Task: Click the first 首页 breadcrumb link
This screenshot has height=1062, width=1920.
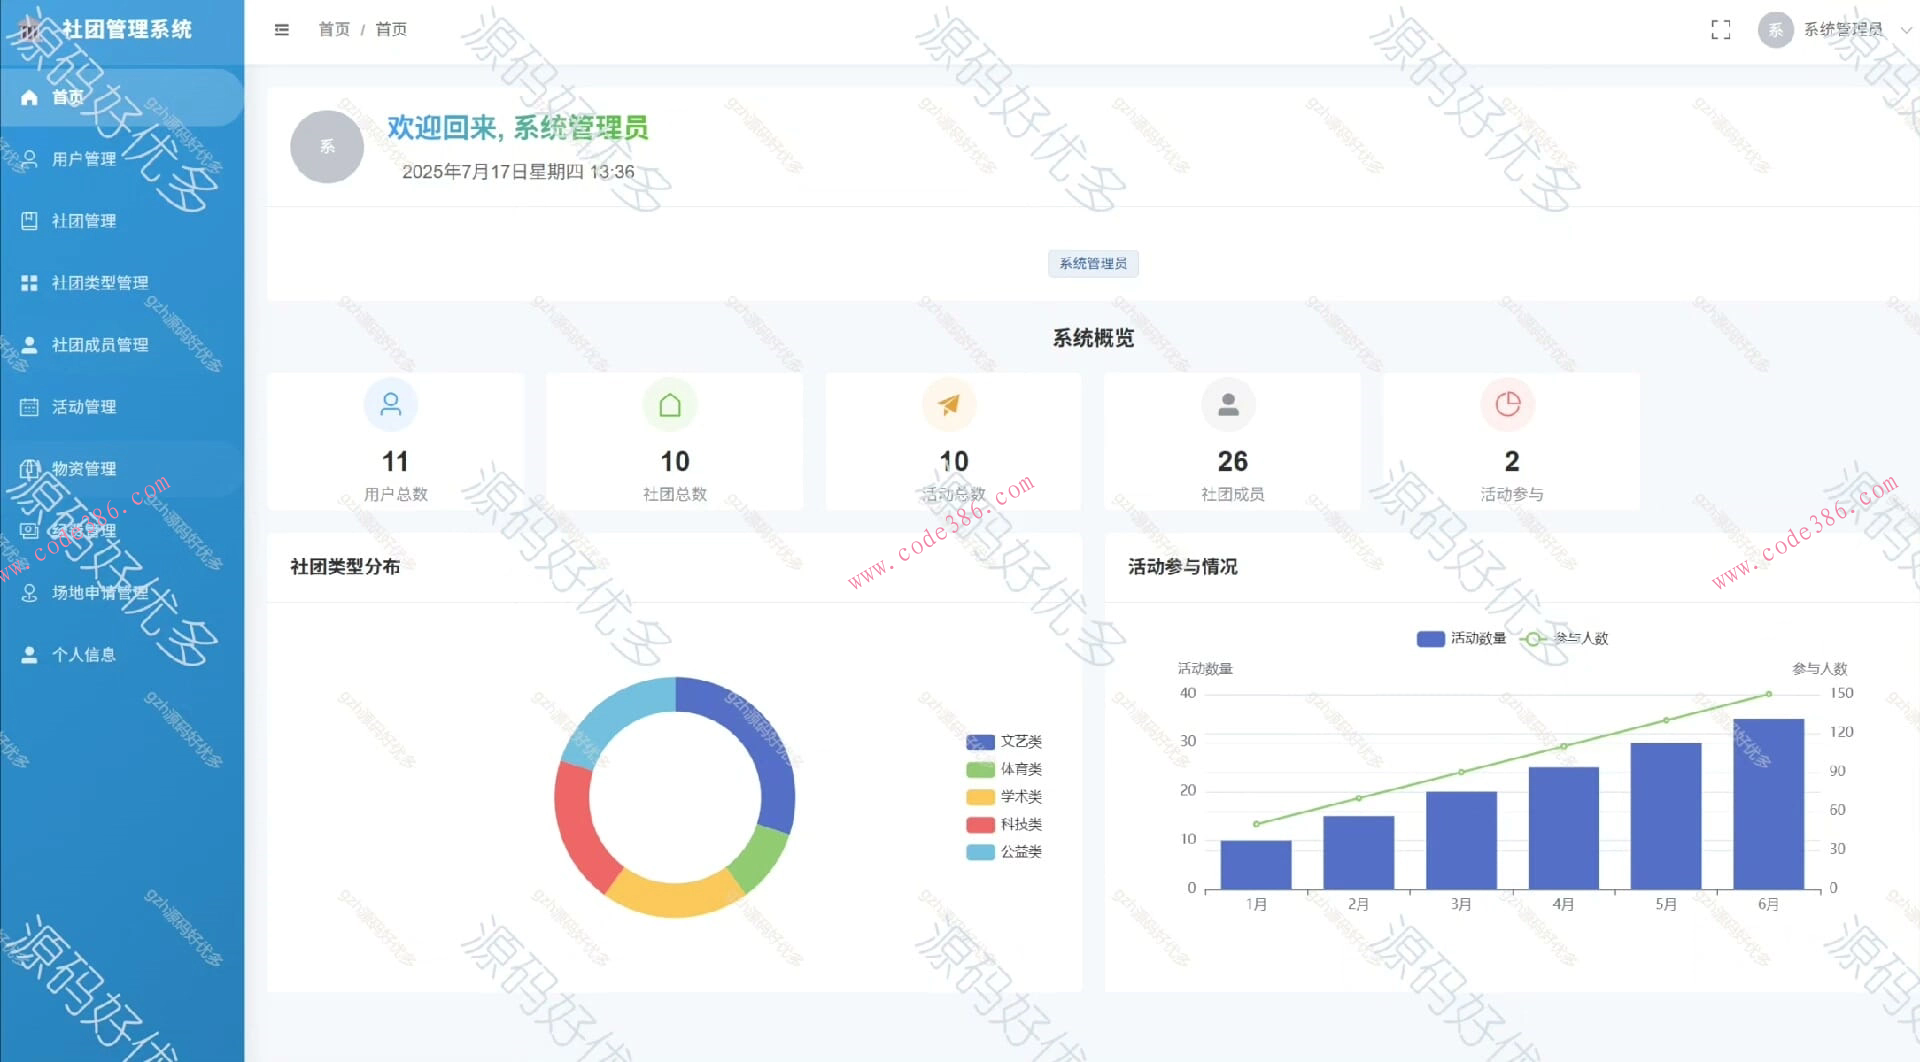Action: (x=334, y=30)
